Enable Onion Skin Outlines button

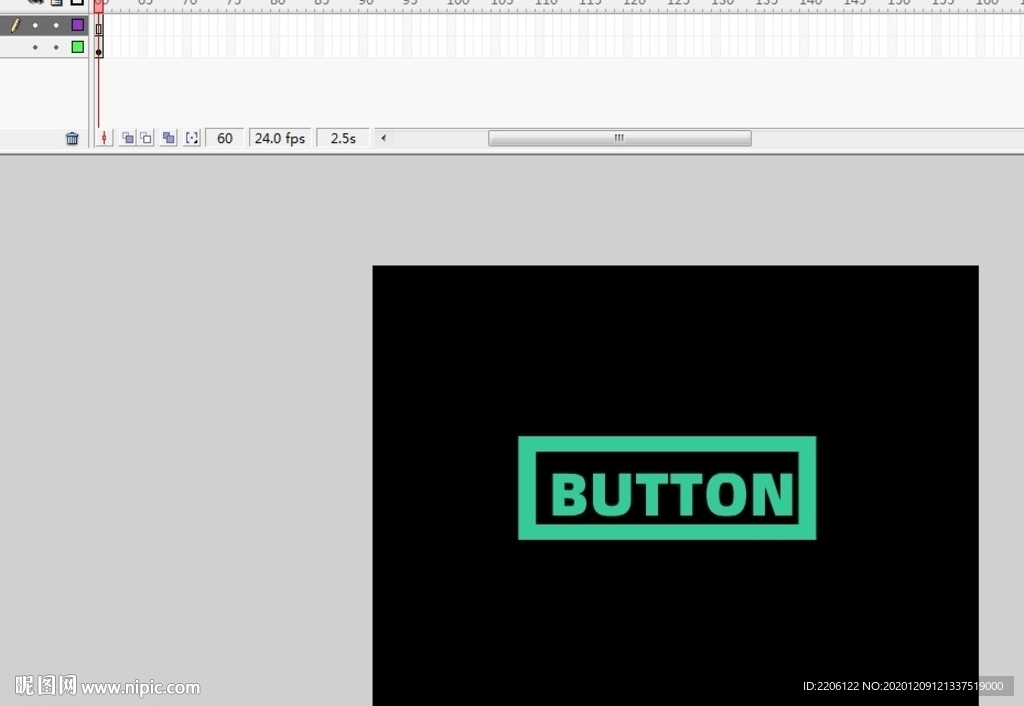146,138
